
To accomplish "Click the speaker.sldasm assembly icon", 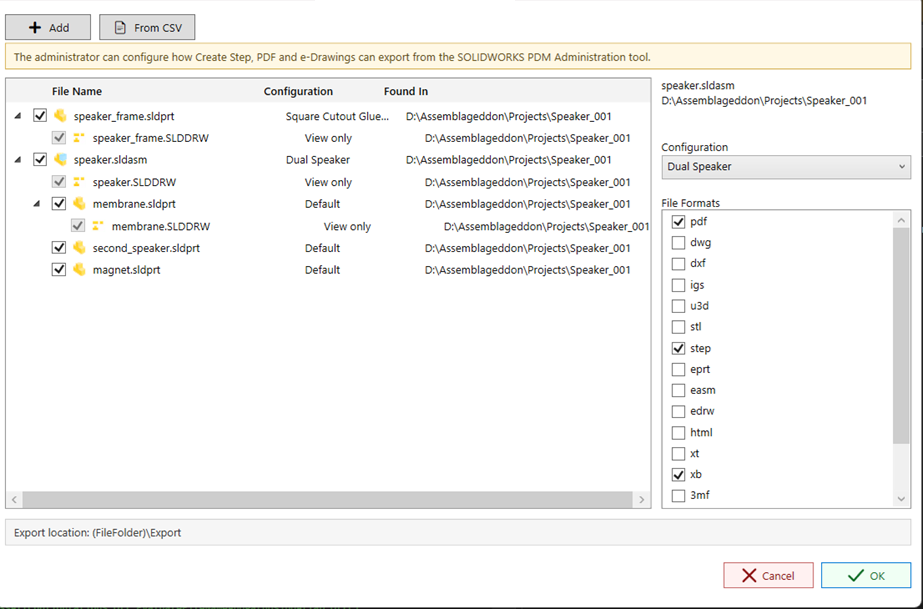I will click(60, 159).
